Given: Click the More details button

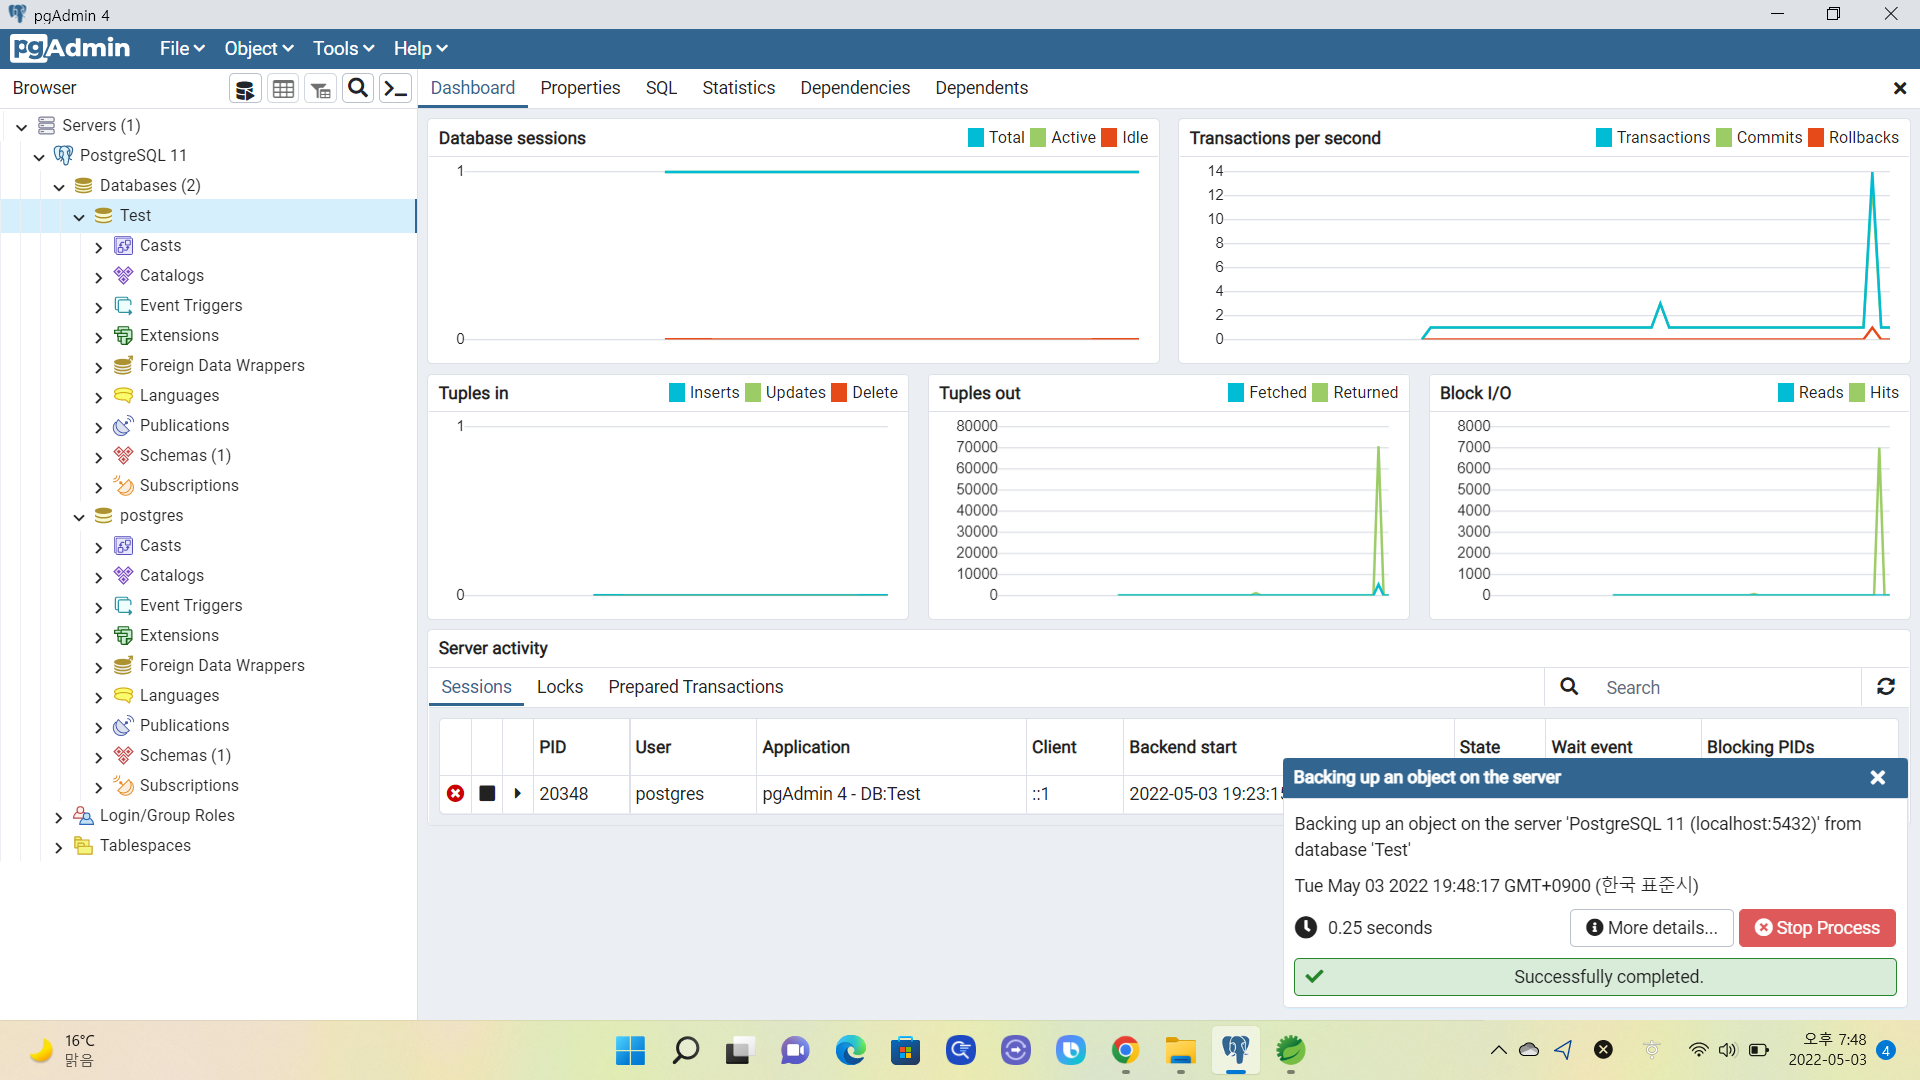Looking at the screenshot, I should 1650,928.
